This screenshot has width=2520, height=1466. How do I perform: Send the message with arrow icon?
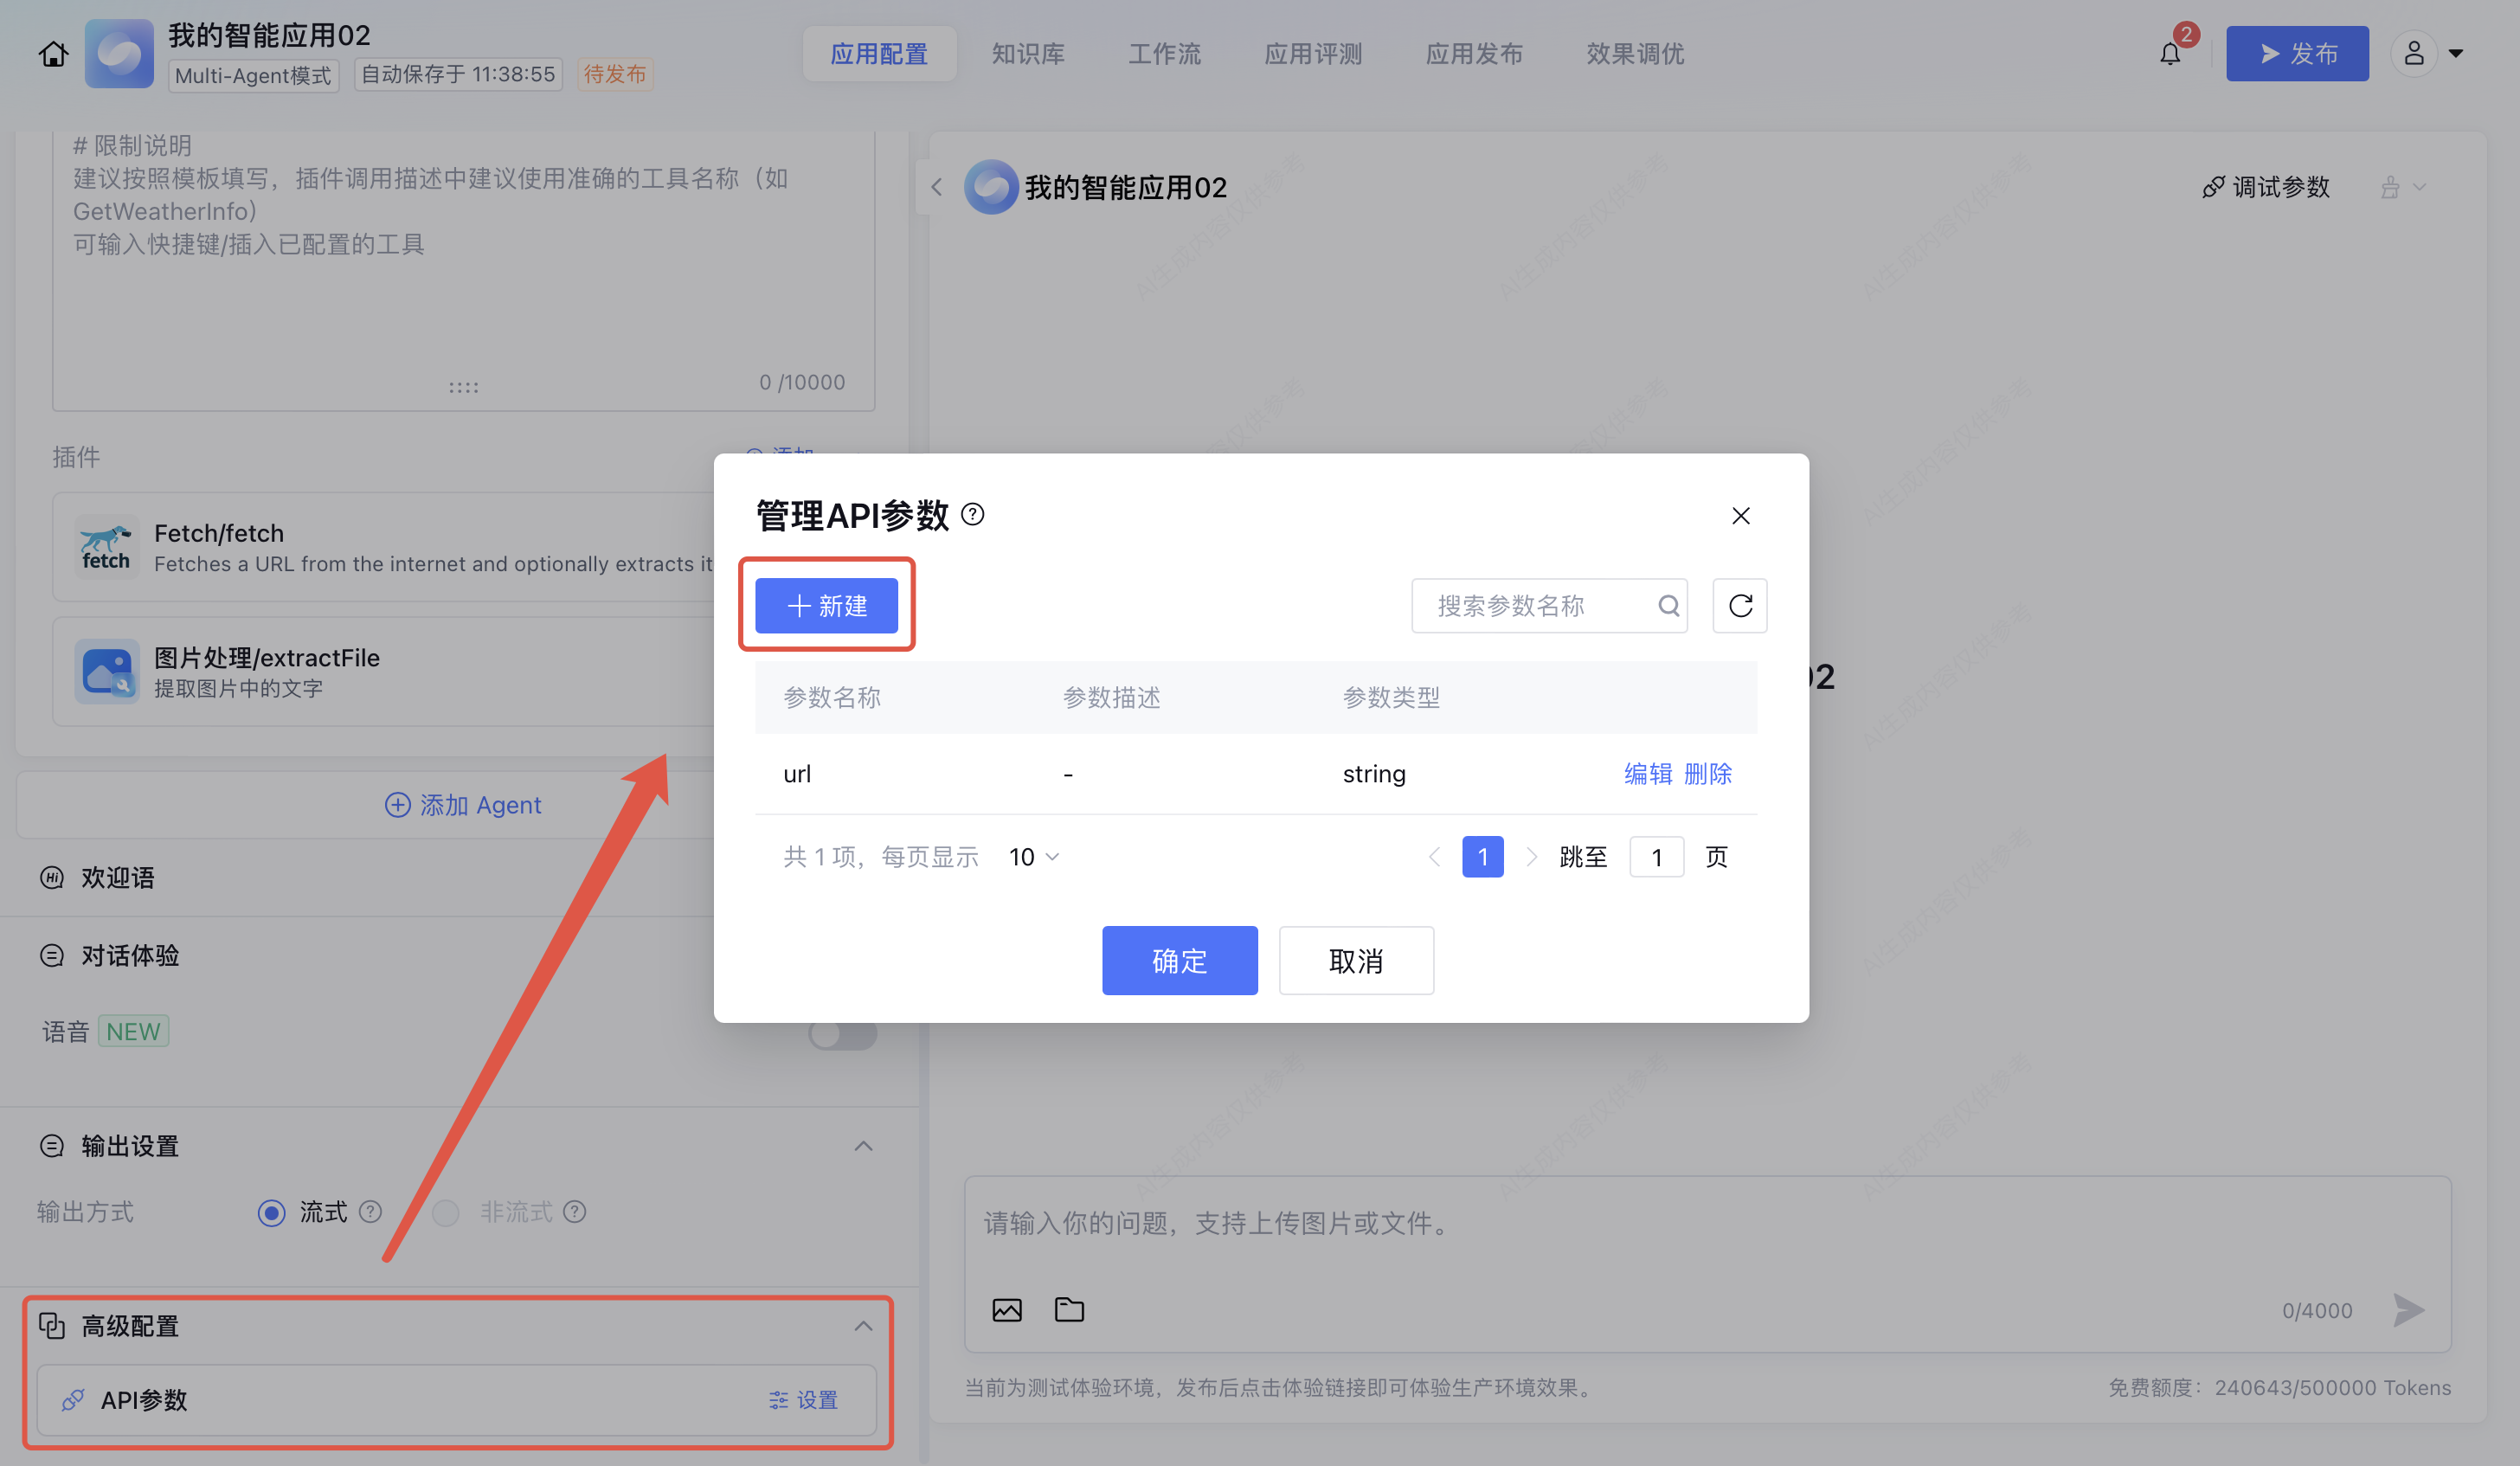point(2409,1310)
